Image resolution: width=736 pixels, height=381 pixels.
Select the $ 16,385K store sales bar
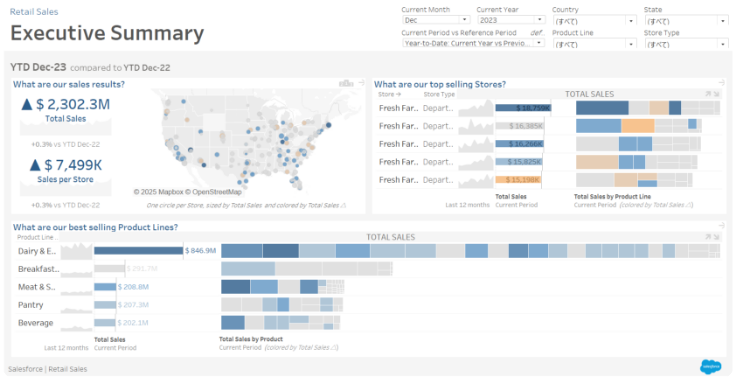pos(520,126)
